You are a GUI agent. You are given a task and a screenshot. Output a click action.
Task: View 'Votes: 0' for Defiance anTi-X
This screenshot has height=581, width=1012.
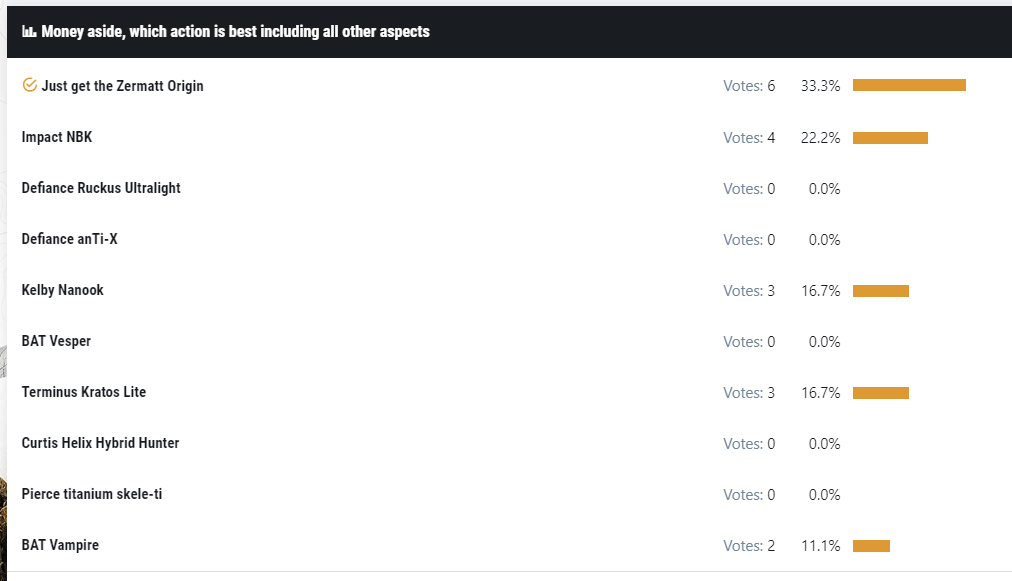(749, 240)
